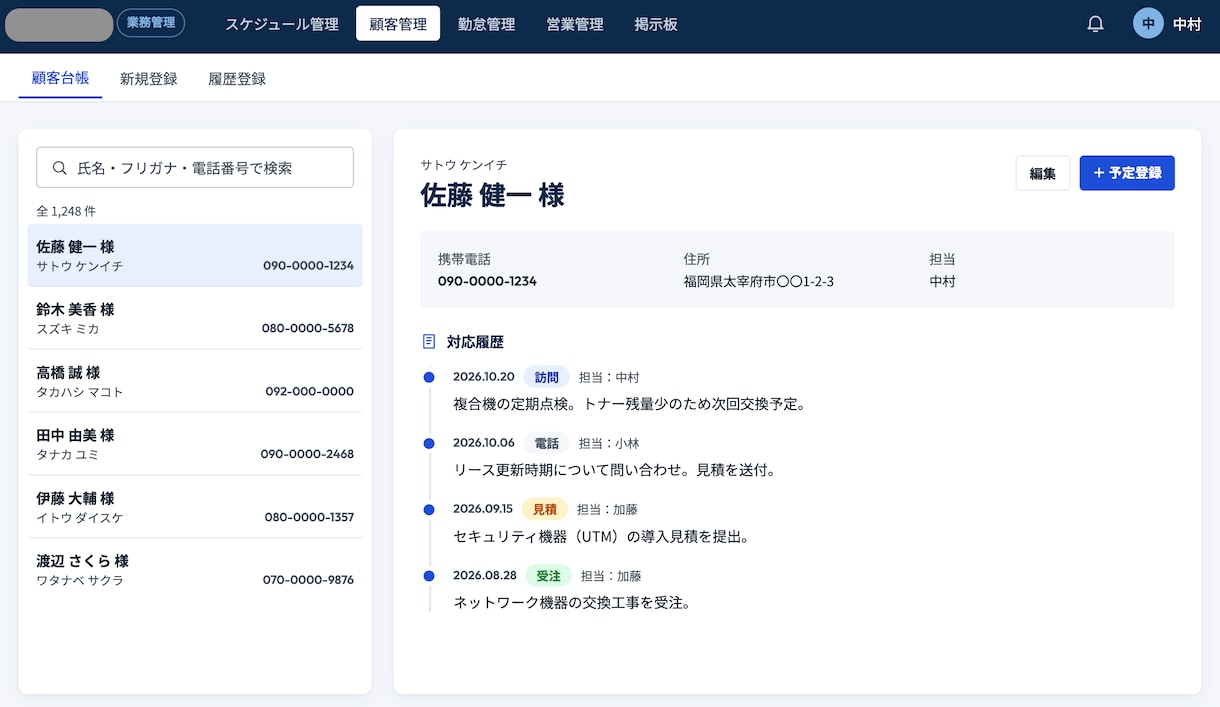Open 営業管理 section
The width and height of the screenshot is (1220, 707).
tap(575, 24)
